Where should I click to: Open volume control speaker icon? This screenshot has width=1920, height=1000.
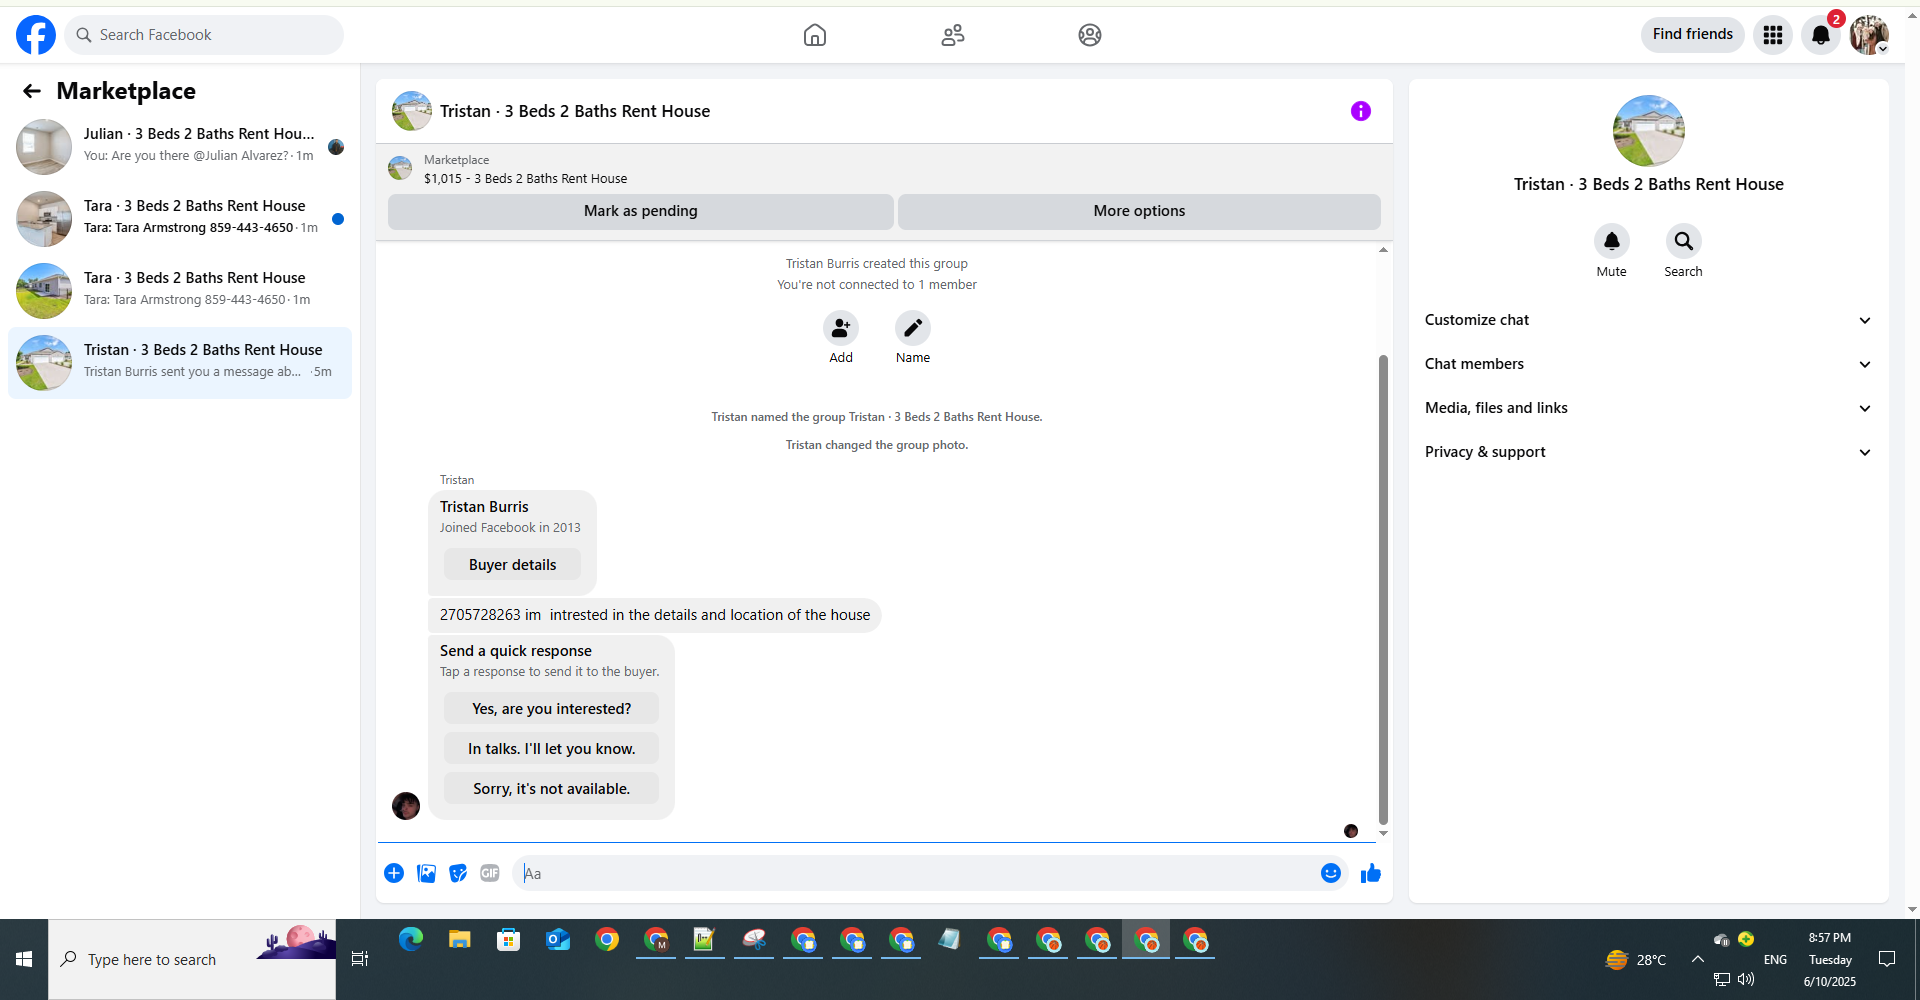click(1746, 980)
